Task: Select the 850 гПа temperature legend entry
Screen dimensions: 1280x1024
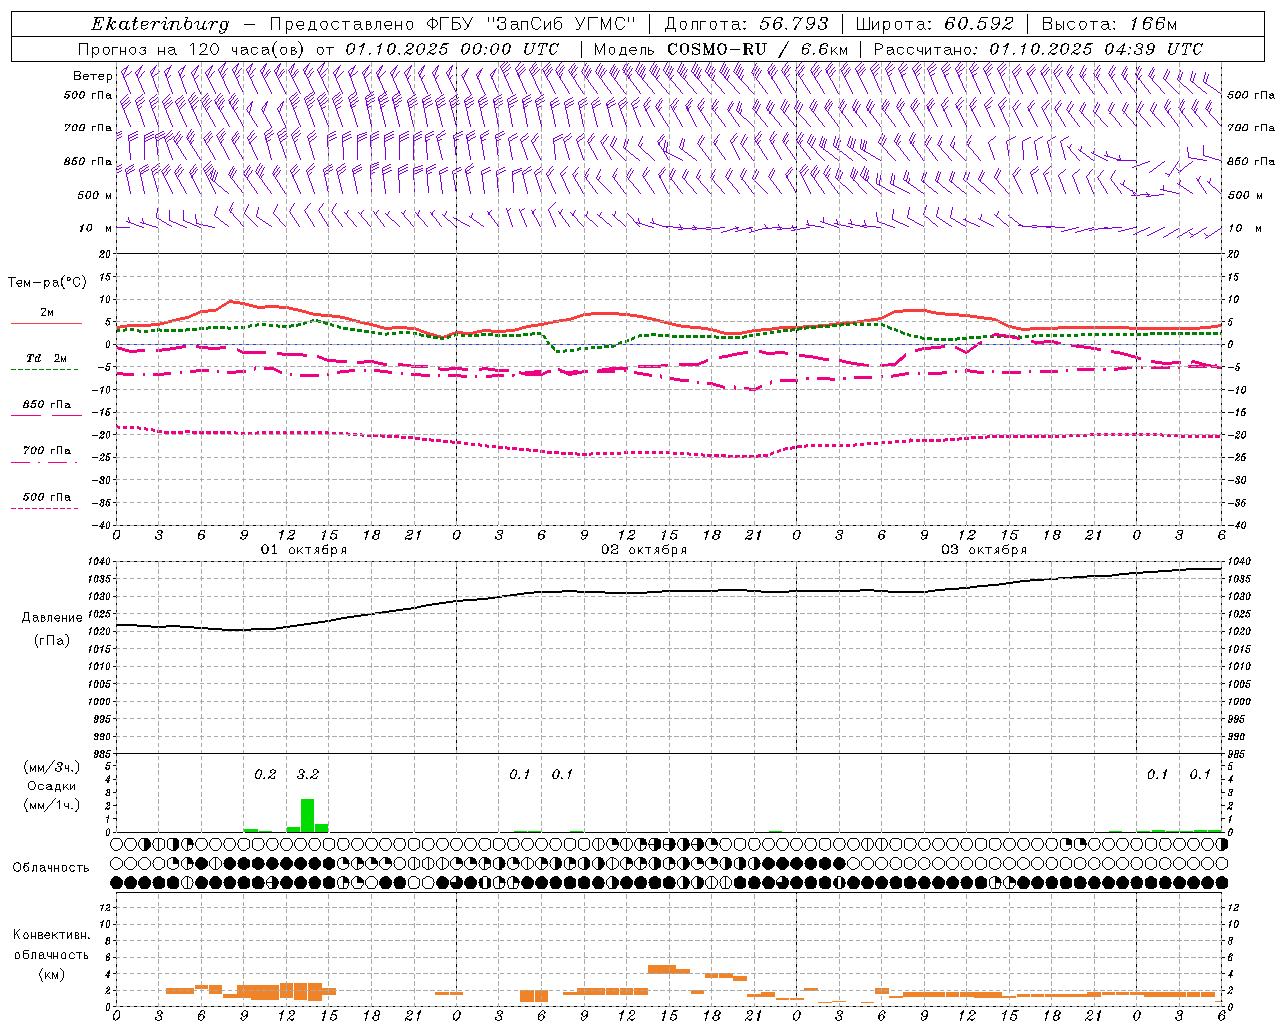Action: pyautogui.click(x=46, y=406)
